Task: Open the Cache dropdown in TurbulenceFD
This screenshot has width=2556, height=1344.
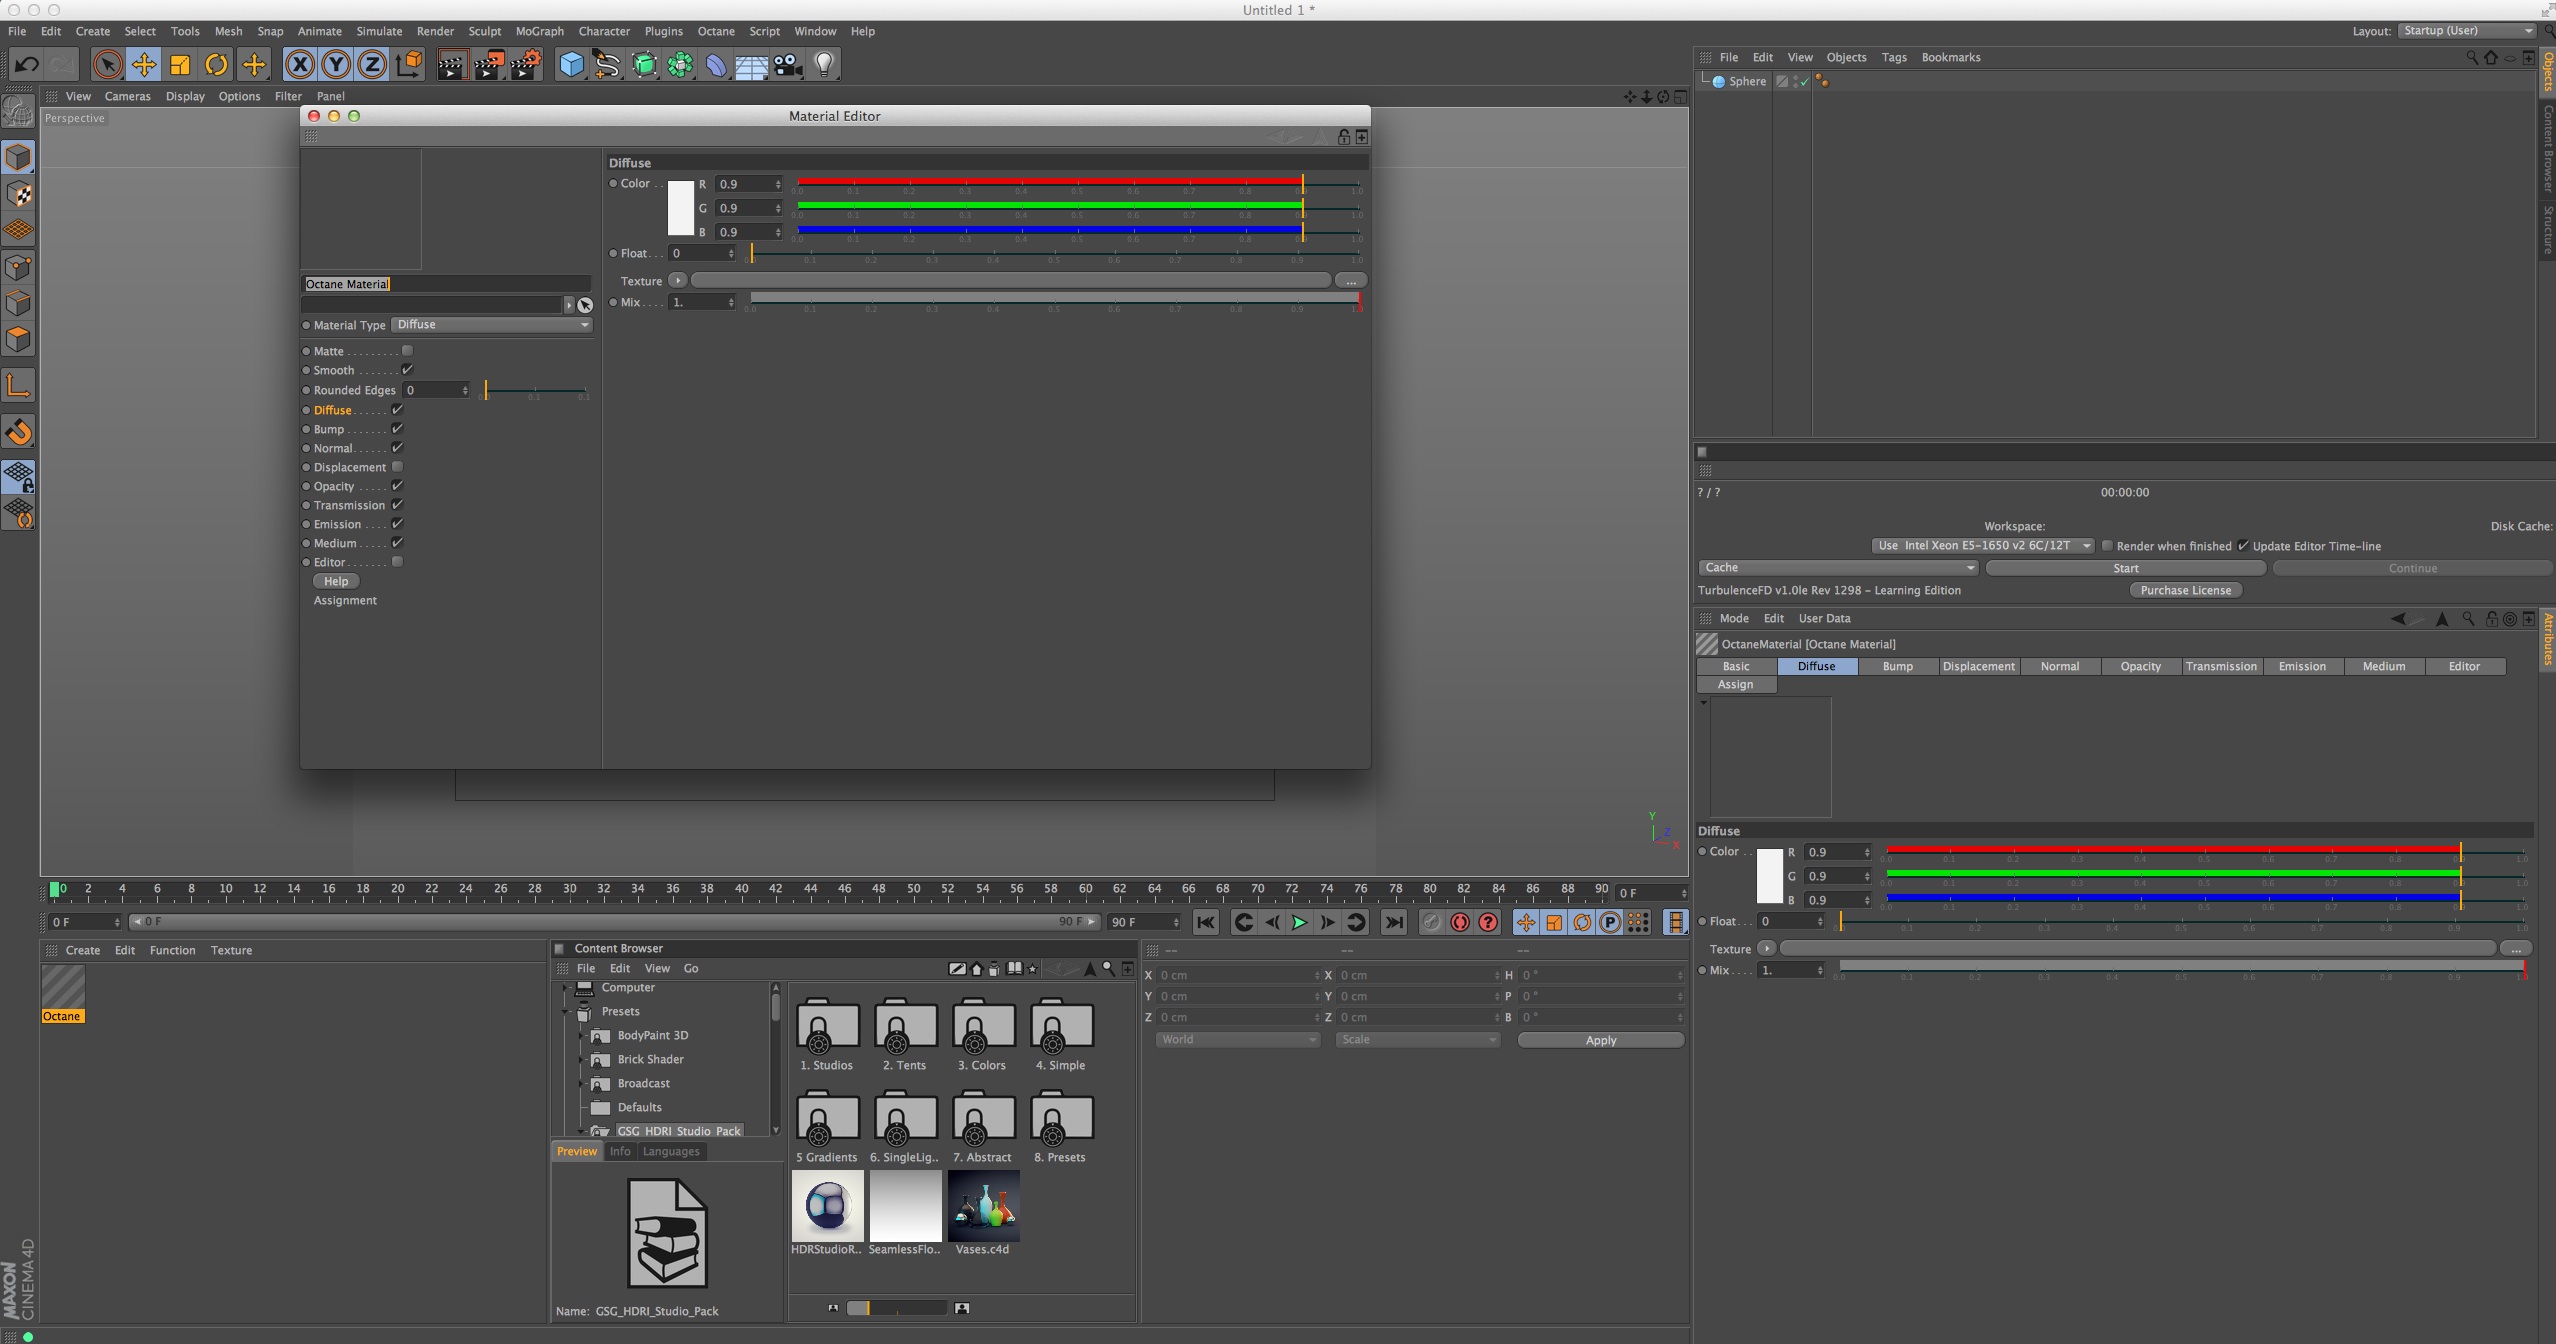Action: 1837,568
